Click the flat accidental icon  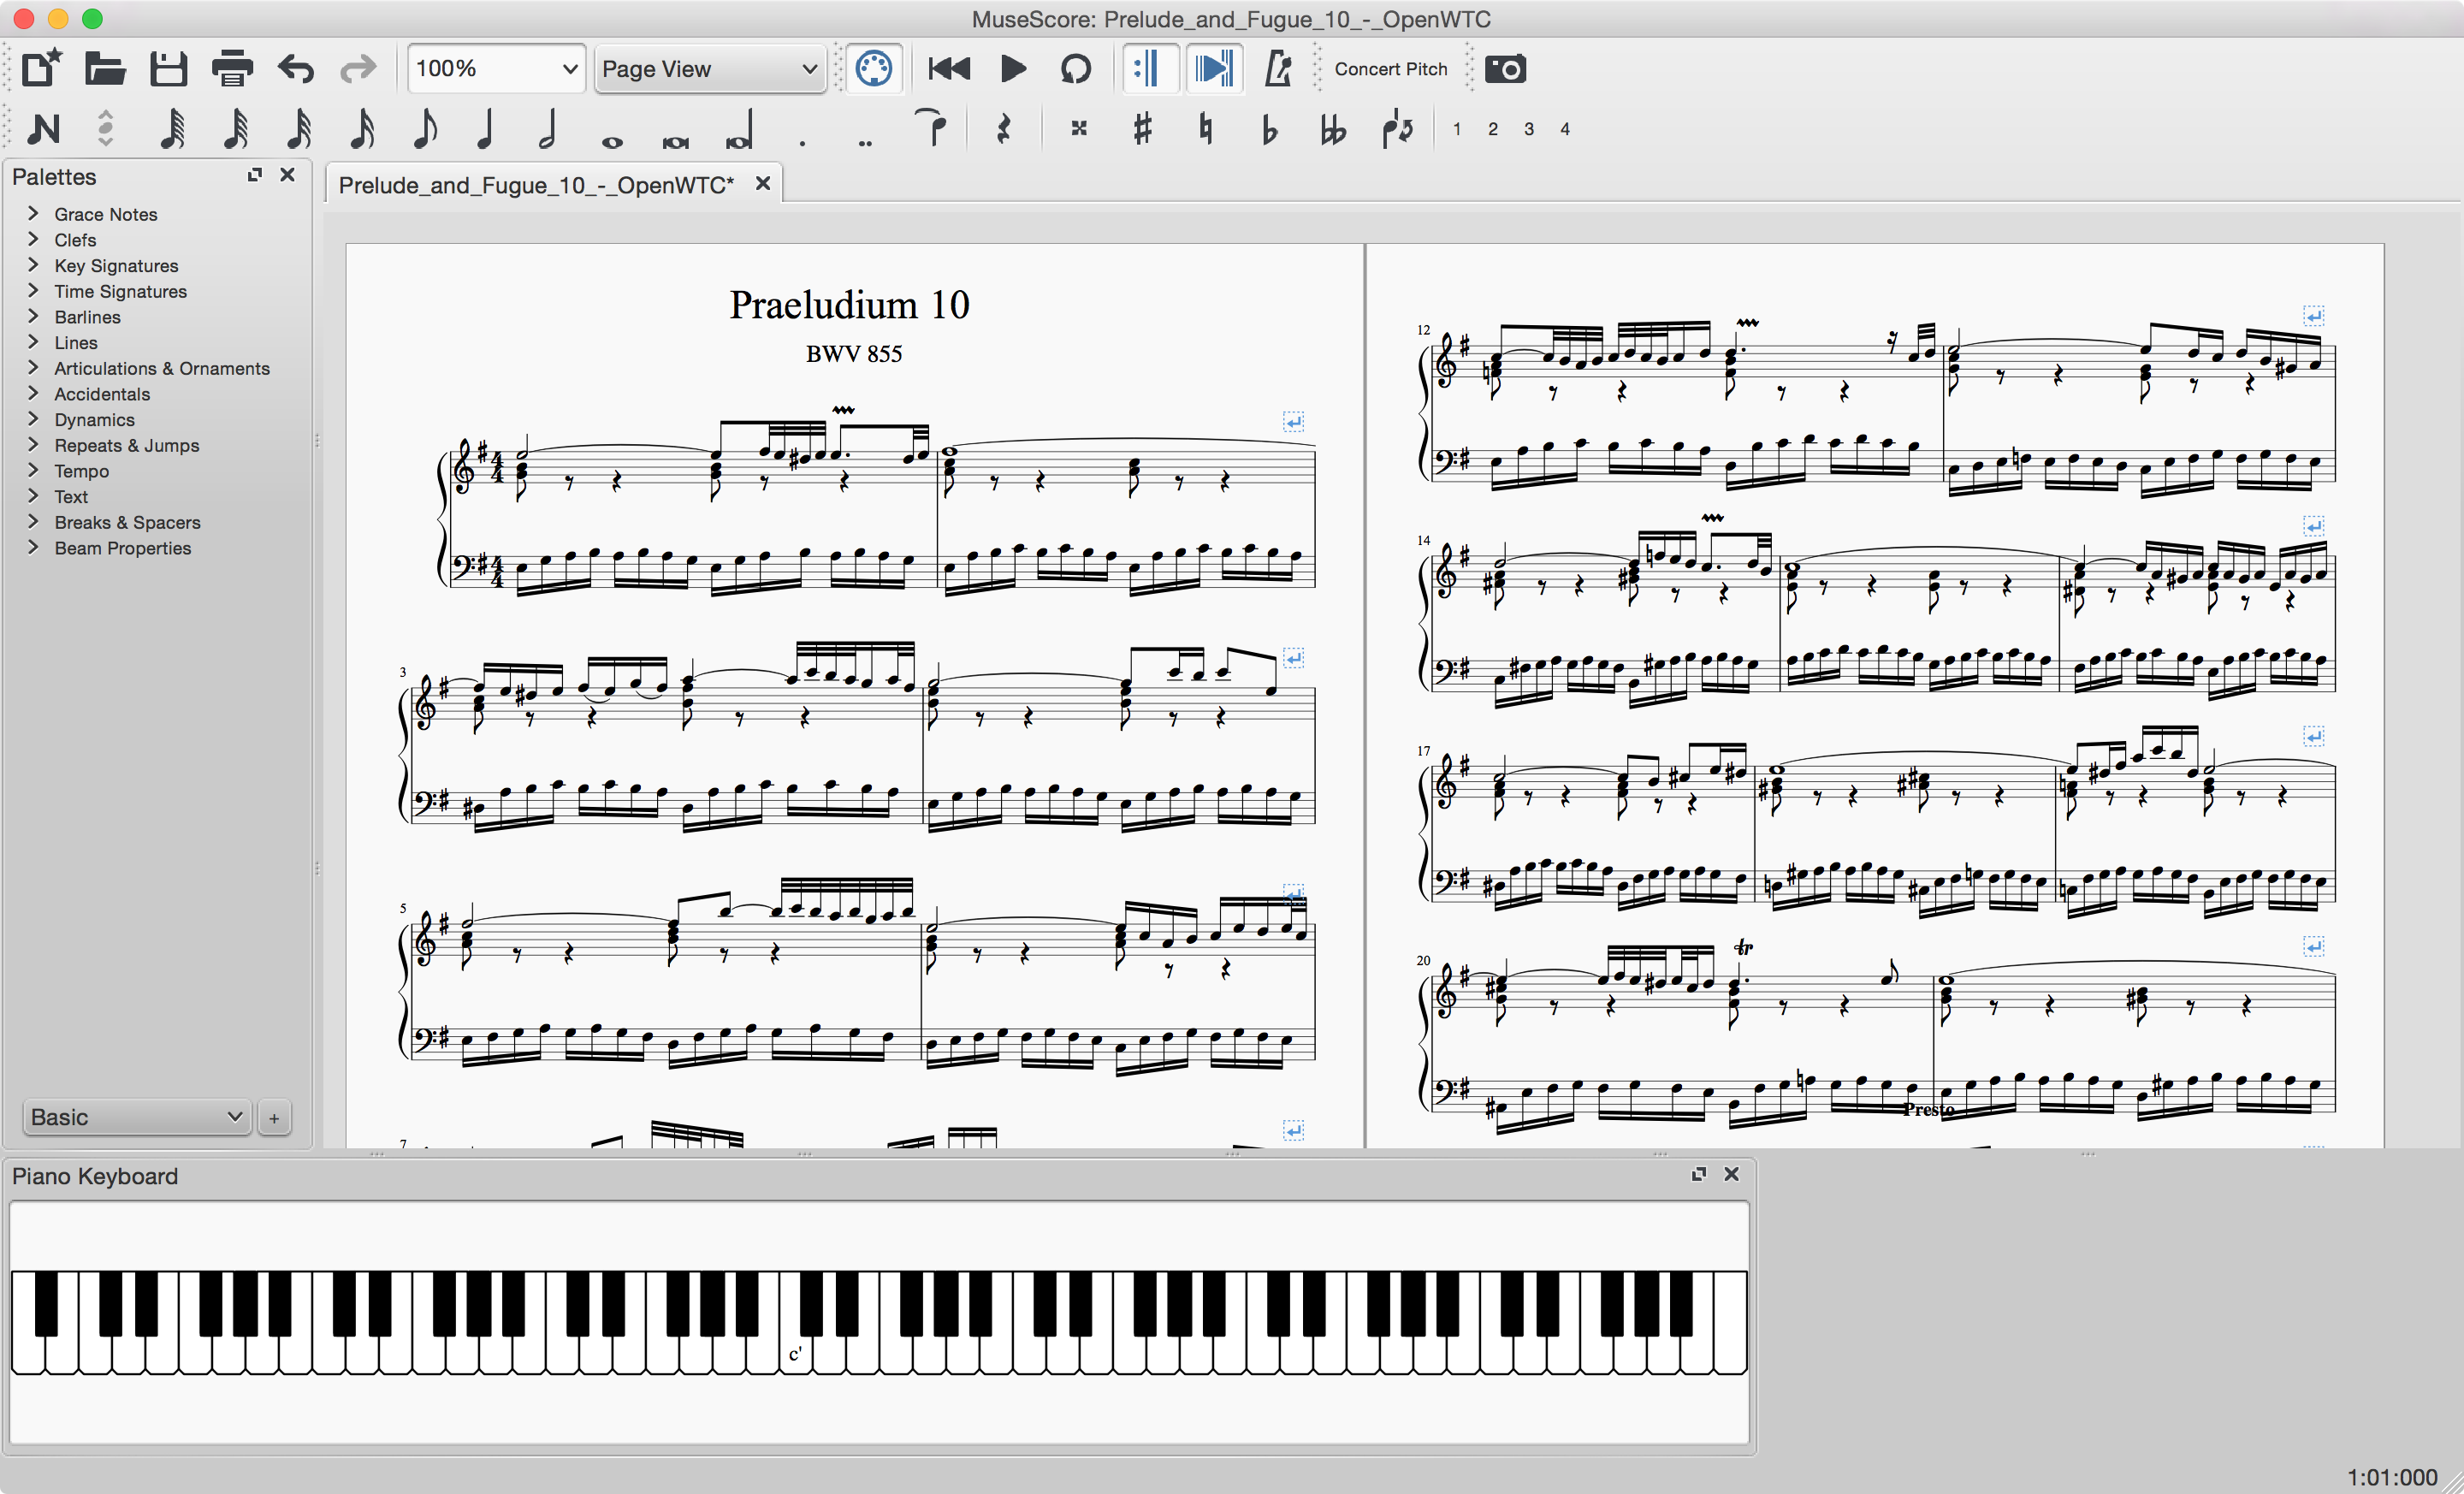point(1269,129)
